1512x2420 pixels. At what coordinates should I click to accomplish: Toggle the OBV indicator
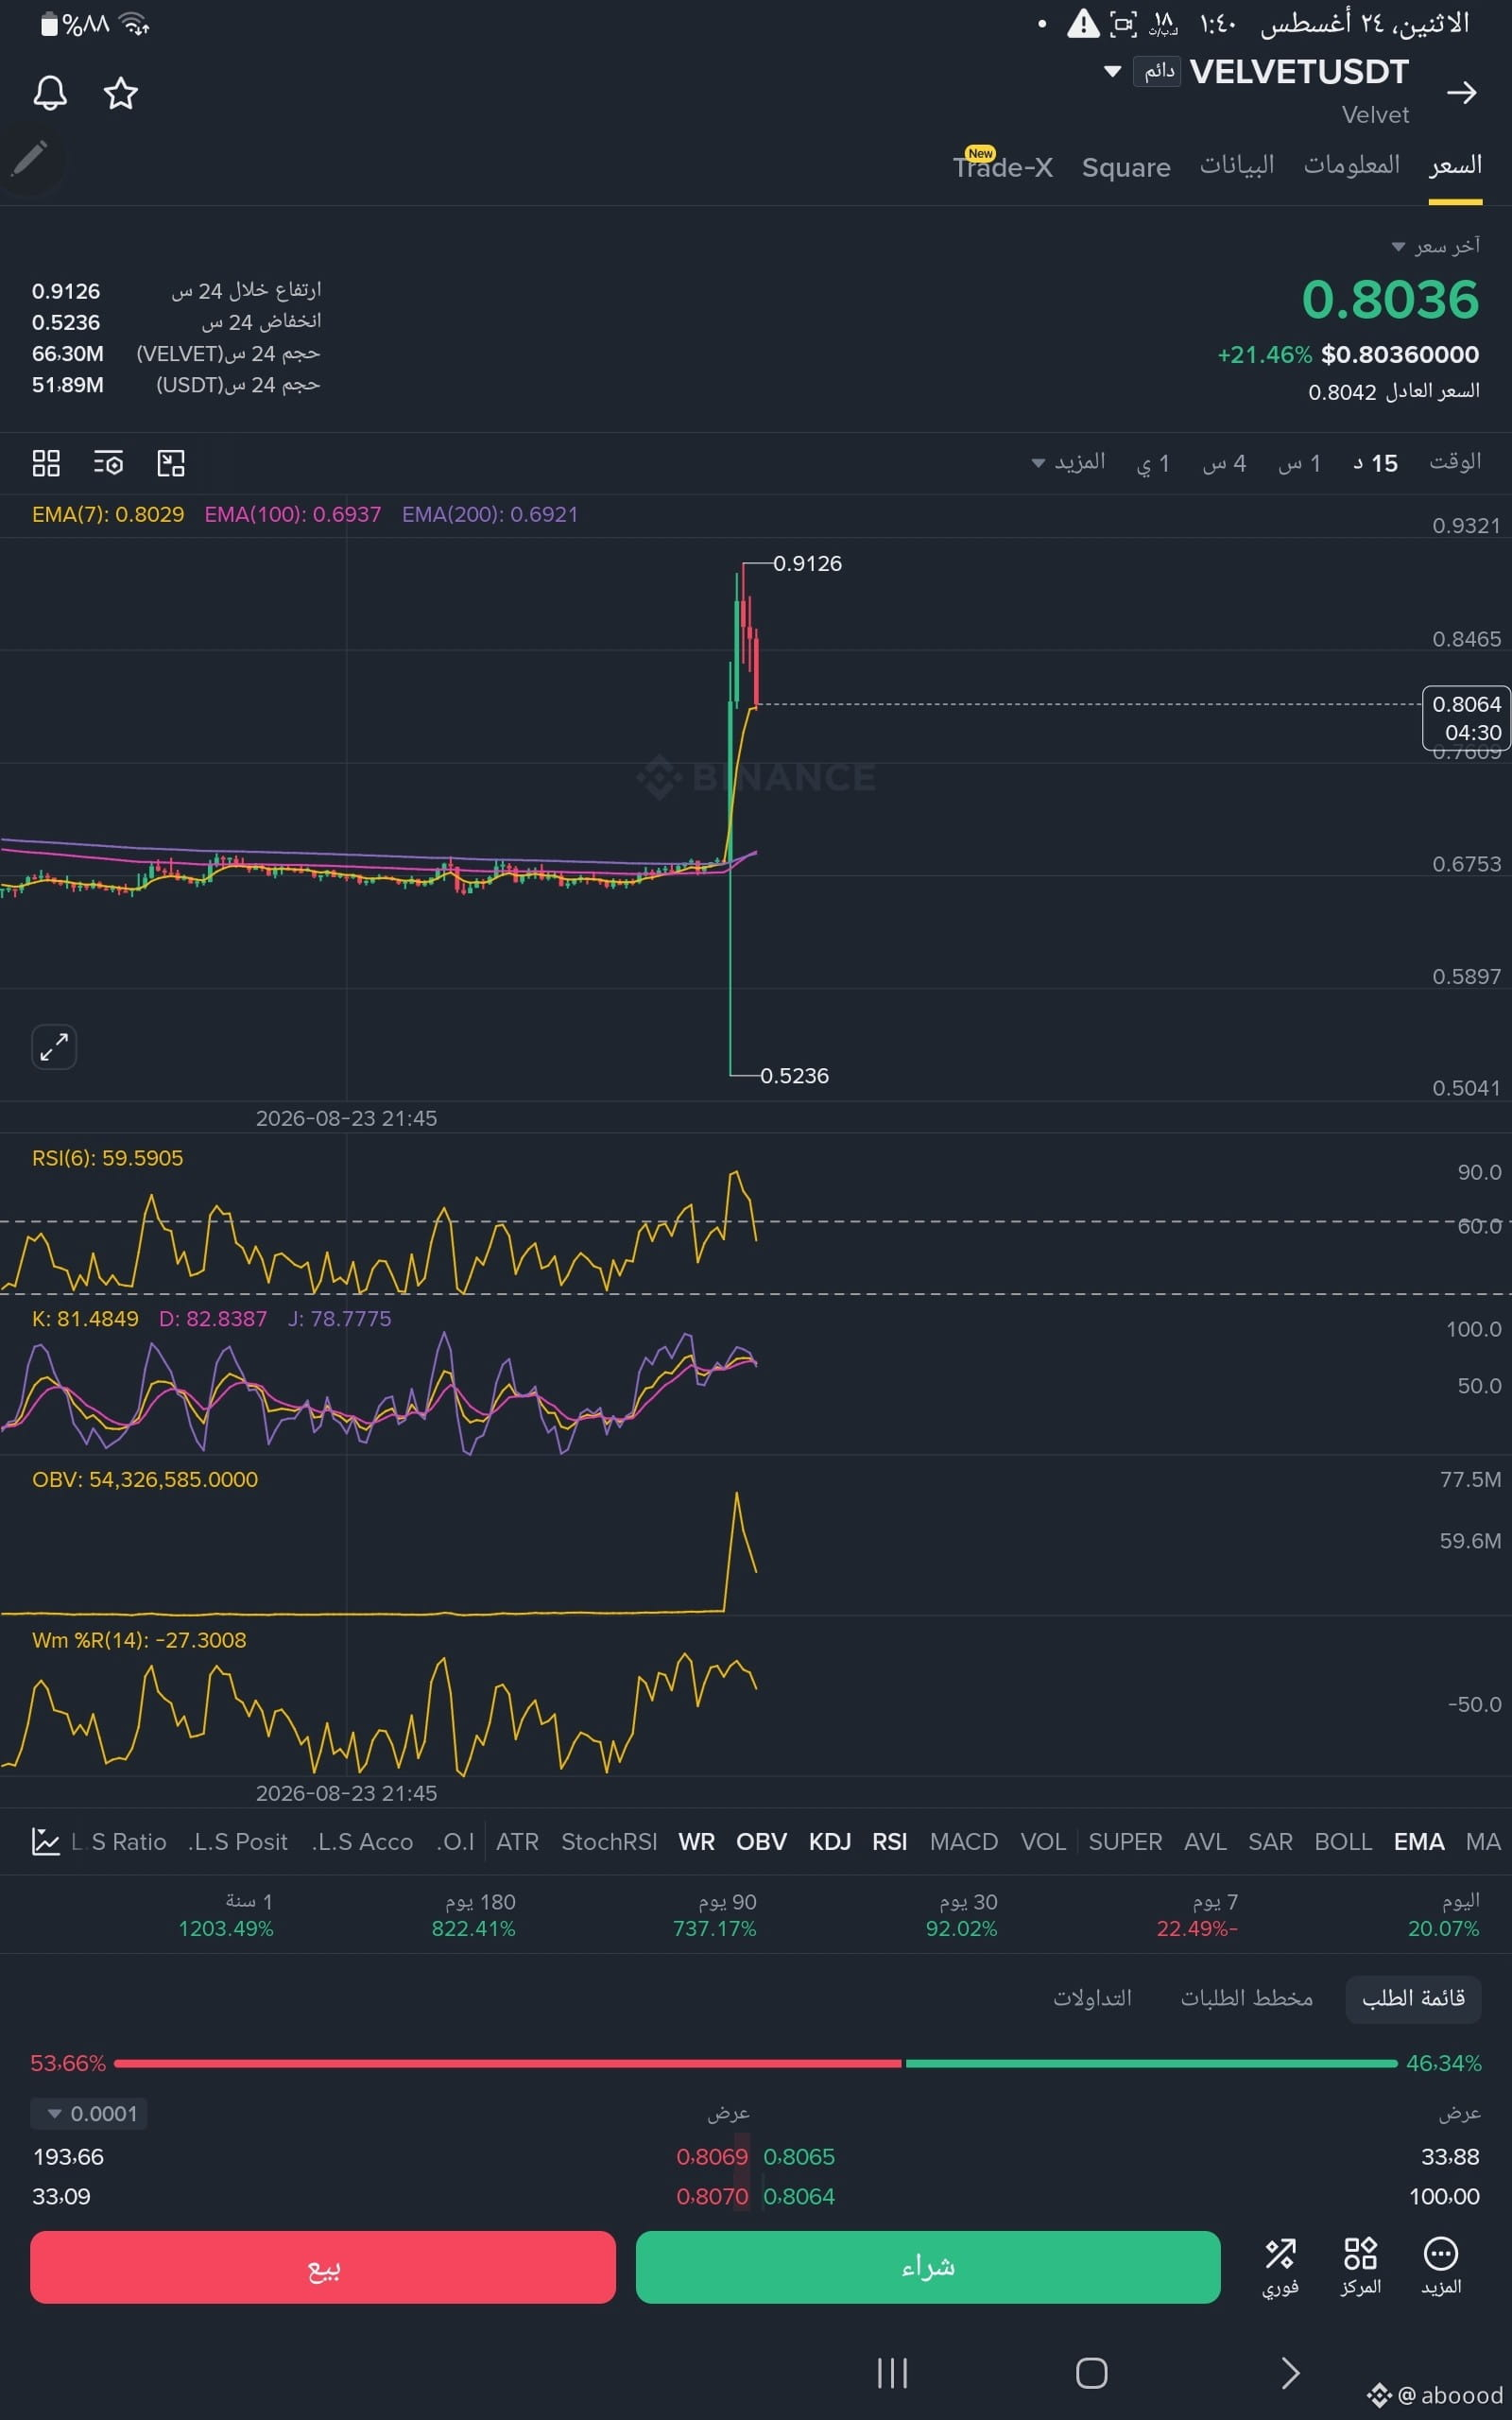(761, 1841)
